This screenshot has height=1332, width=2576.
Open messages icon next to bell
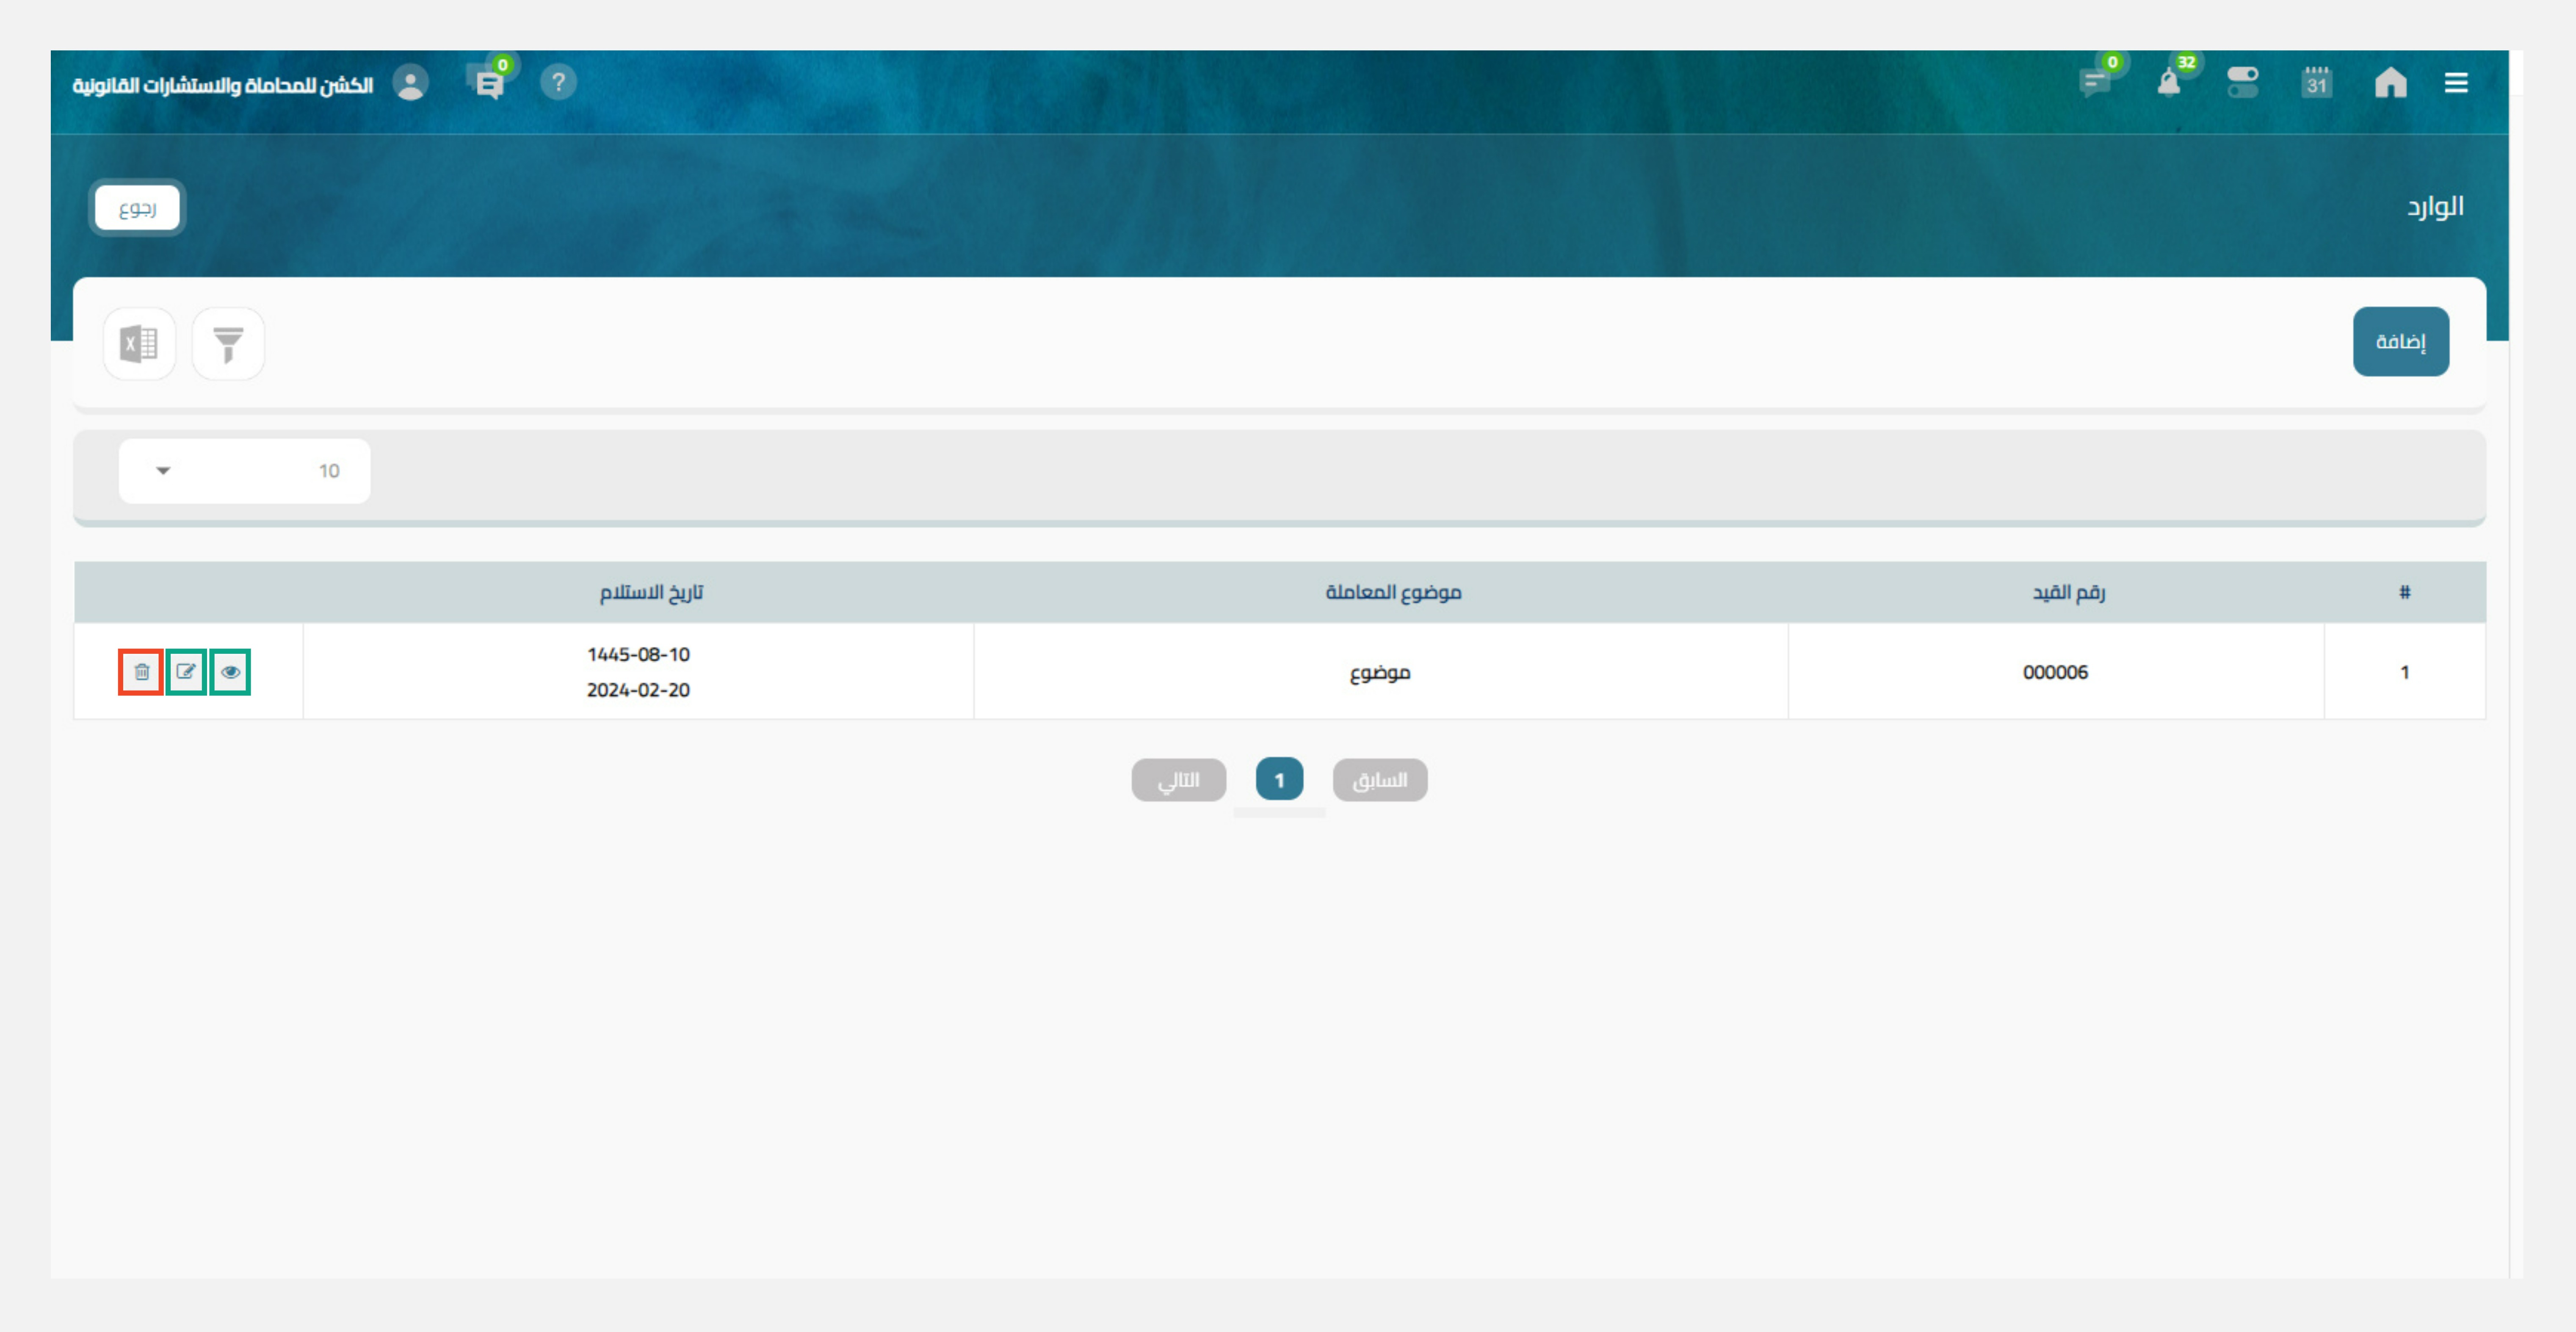point(2095,83)
